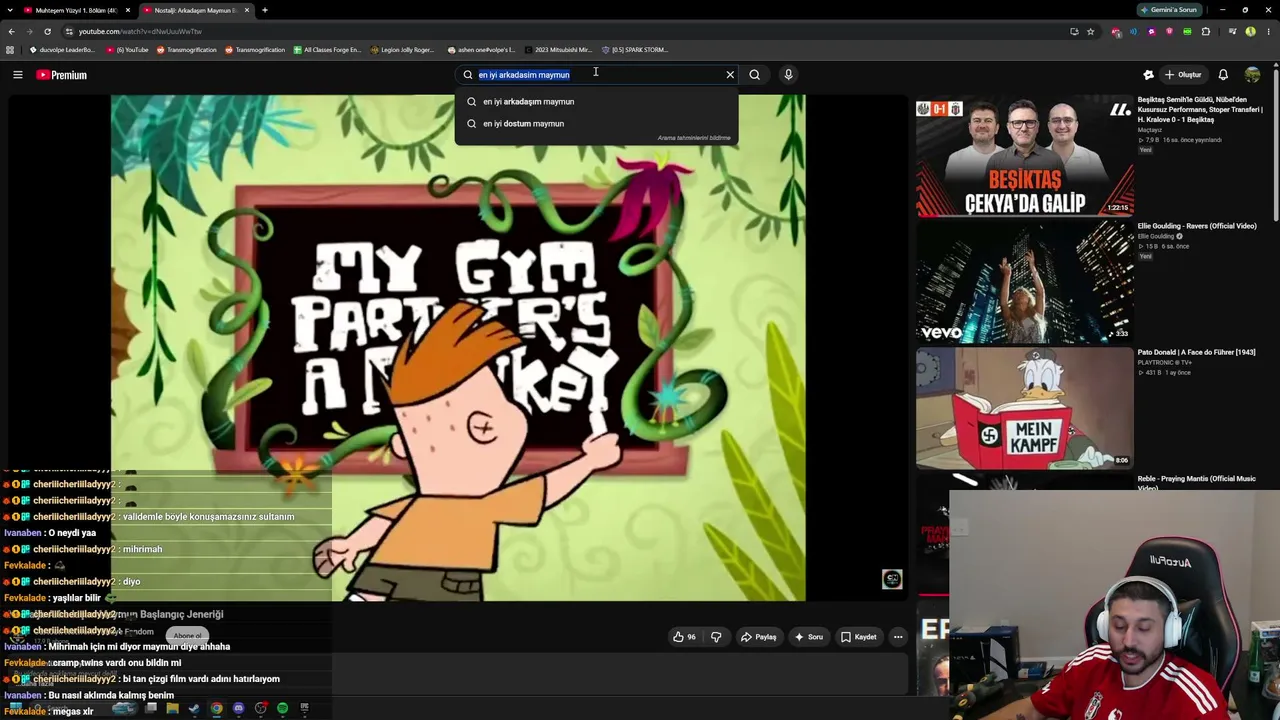Image resolution: width=1280 pixels, height=720 pixels.
Task: Go to YouTube Premium home logo
Action: pos(62,75)
